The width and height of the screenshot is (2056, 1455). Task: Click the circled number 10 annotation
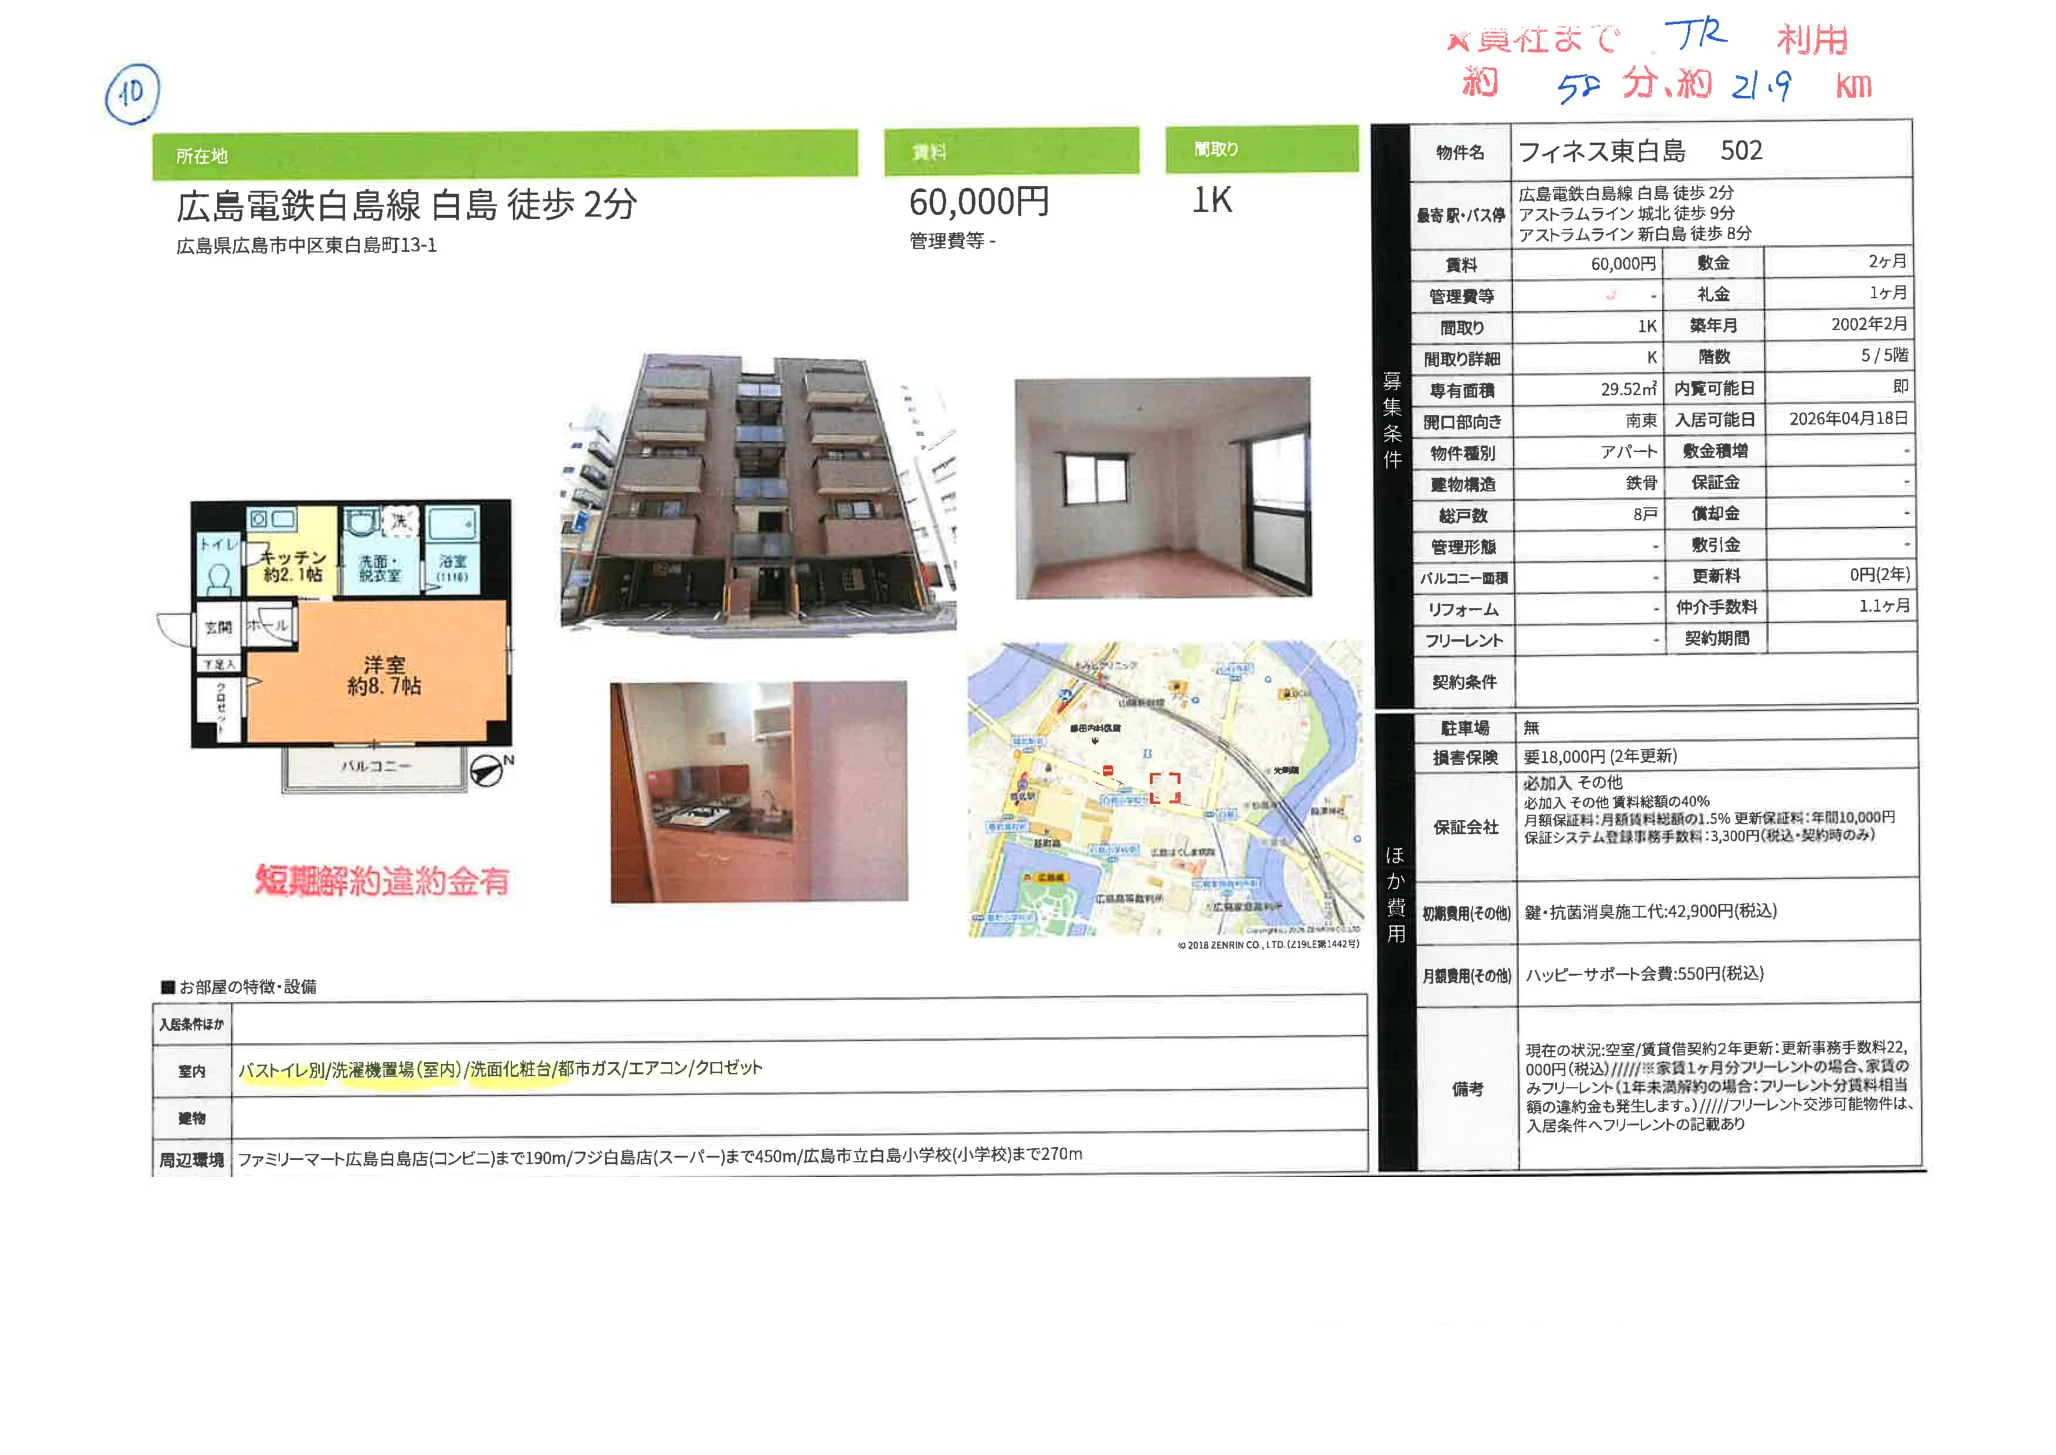132,94
